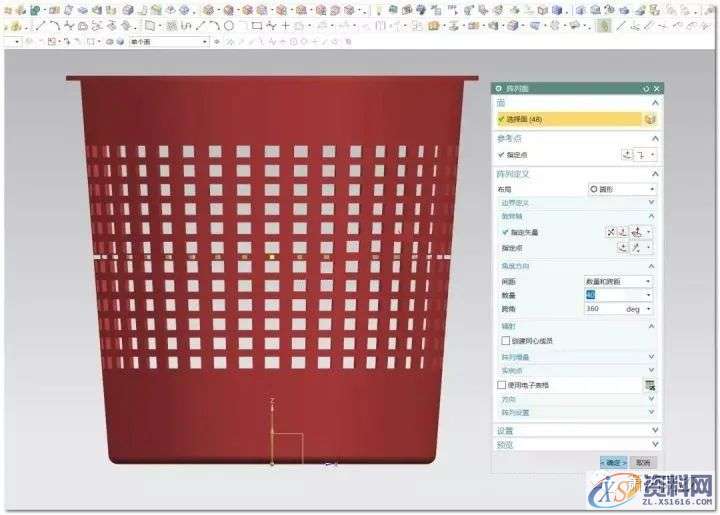Open the 单个面 selection filter dropdown
The height and width of the screenshot is (515, 720).
168,42
